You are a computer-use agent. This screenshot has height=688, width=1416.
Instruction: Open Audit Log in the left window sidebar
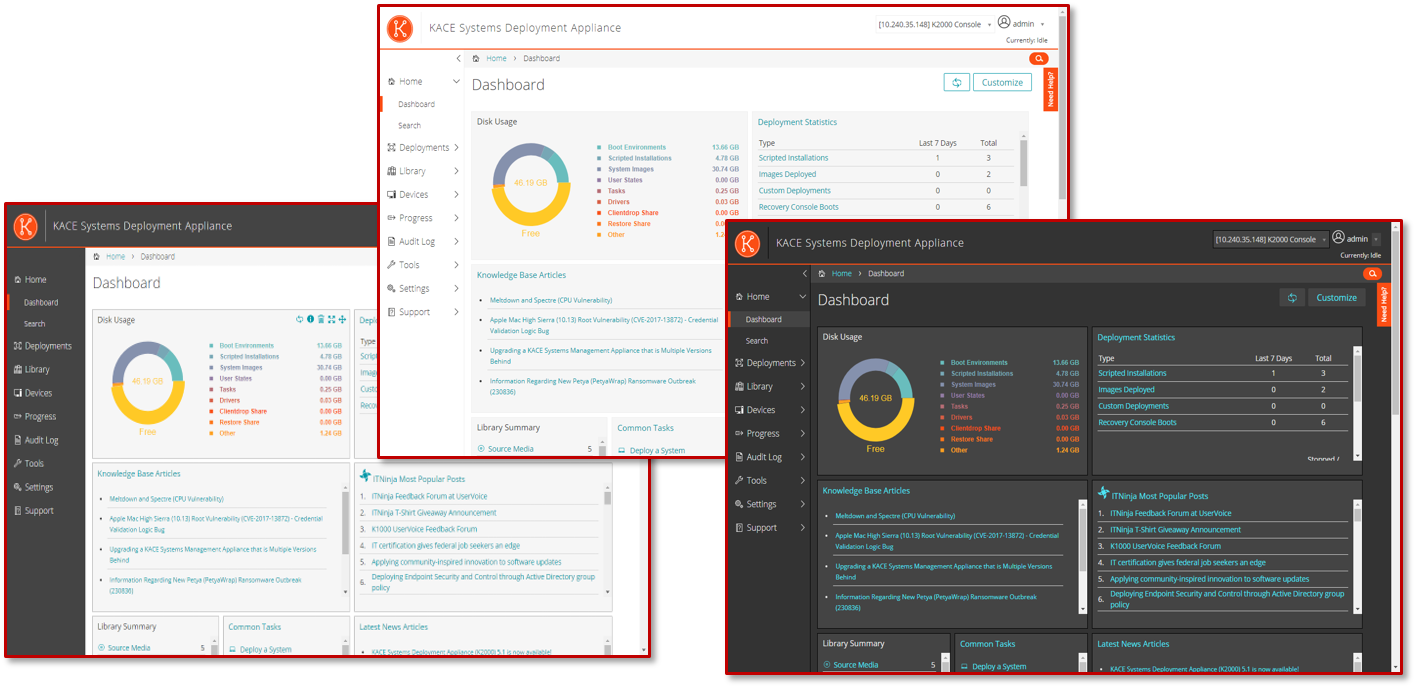36,440
